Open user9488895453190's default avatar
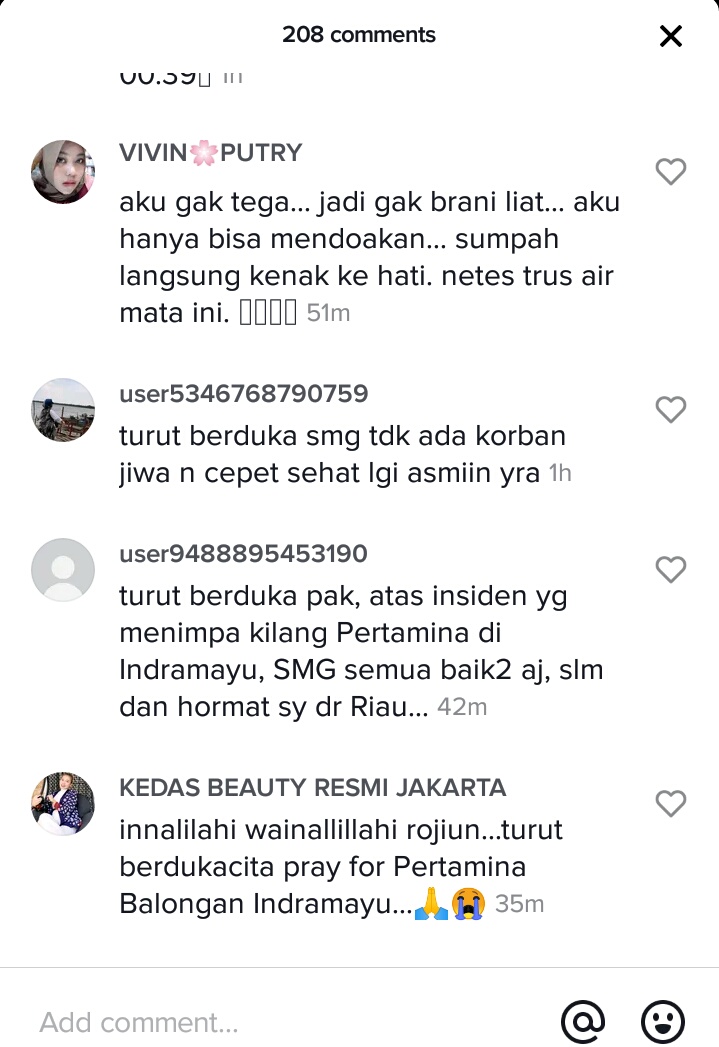 pyautogui.click(x=63, y=570)
